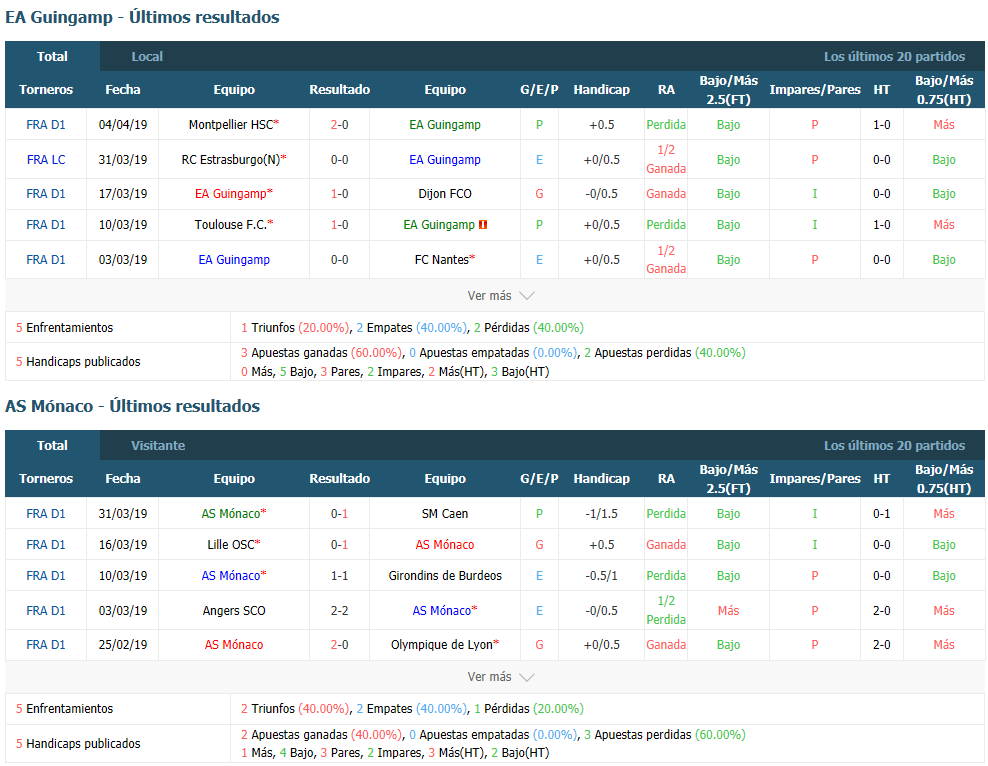The width and height of the screenshot is (988, 766).
Task: Click AS Mónaco in 16/03/19 row
Action: click(x=445, y=544)
